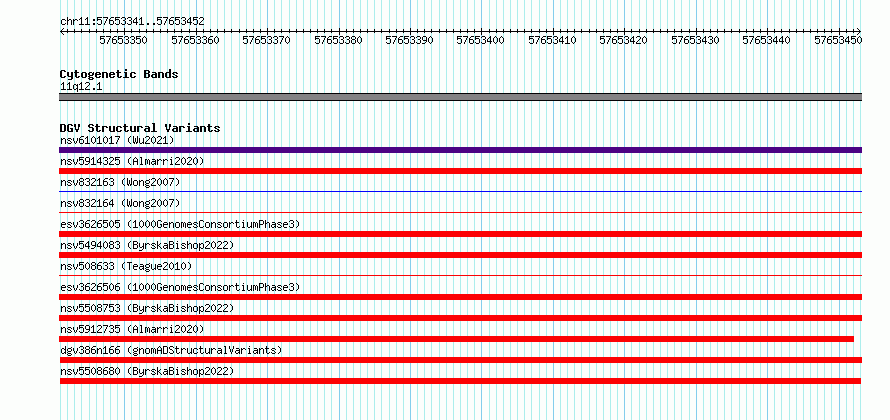890x420 pixels.
Task: Select ruler position 57653450
Action: [x=839, y=40]
